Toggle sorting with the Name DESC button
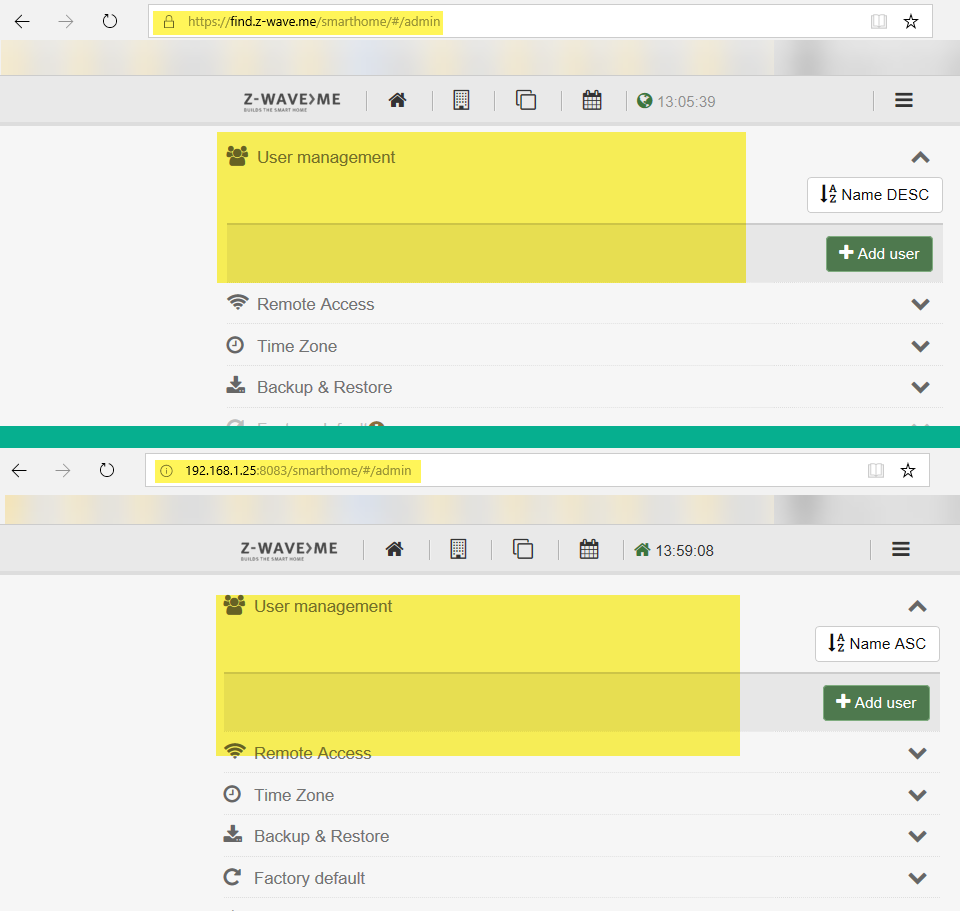Screen dimensions: 960x911 (874, 194)
